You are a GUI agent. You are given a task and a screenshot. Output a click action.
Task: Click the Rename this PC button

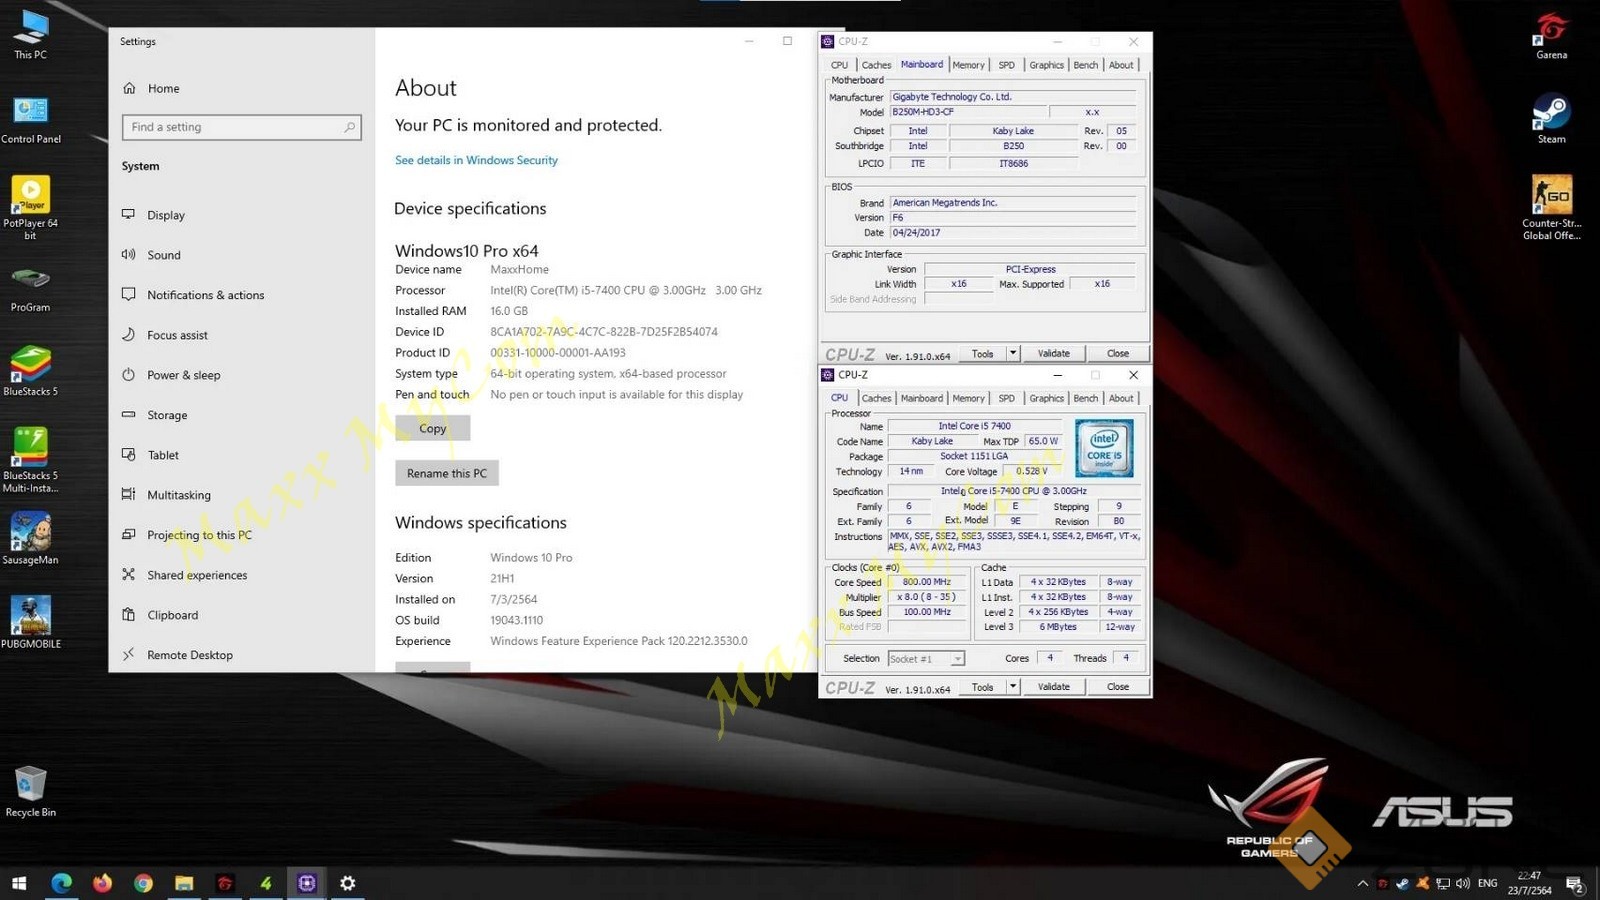[x=446, y=473]
